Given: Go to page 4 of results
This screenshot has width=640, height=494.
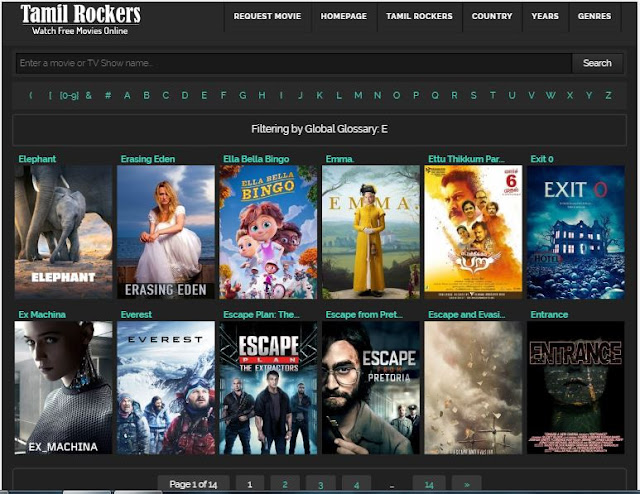Looking at the screenshot, I should [356, 485].
